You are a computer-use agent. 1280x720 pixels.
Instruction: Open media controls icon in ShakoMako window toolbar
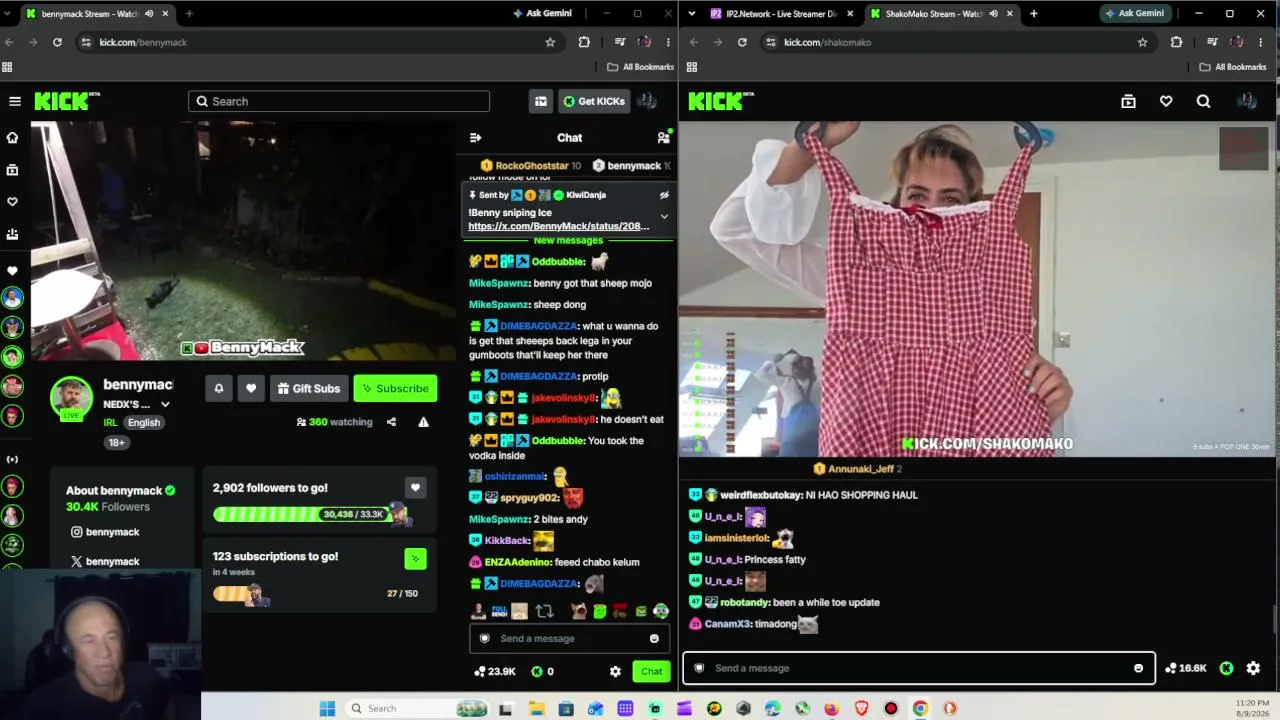coord(1211,42)
